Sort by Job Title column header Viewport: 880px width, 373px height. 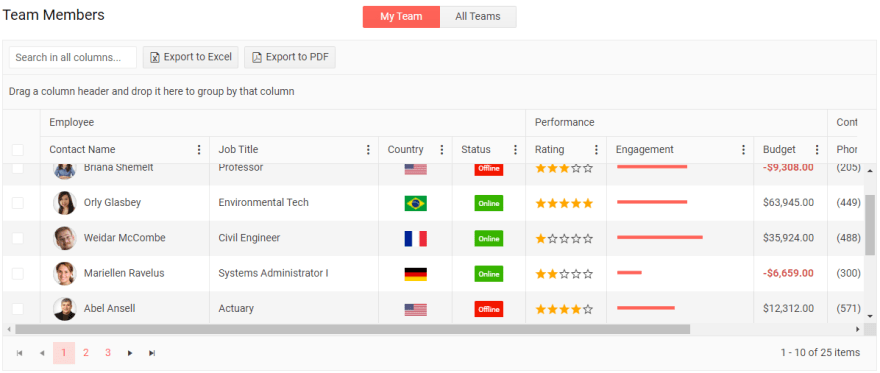tap(239, 150)
